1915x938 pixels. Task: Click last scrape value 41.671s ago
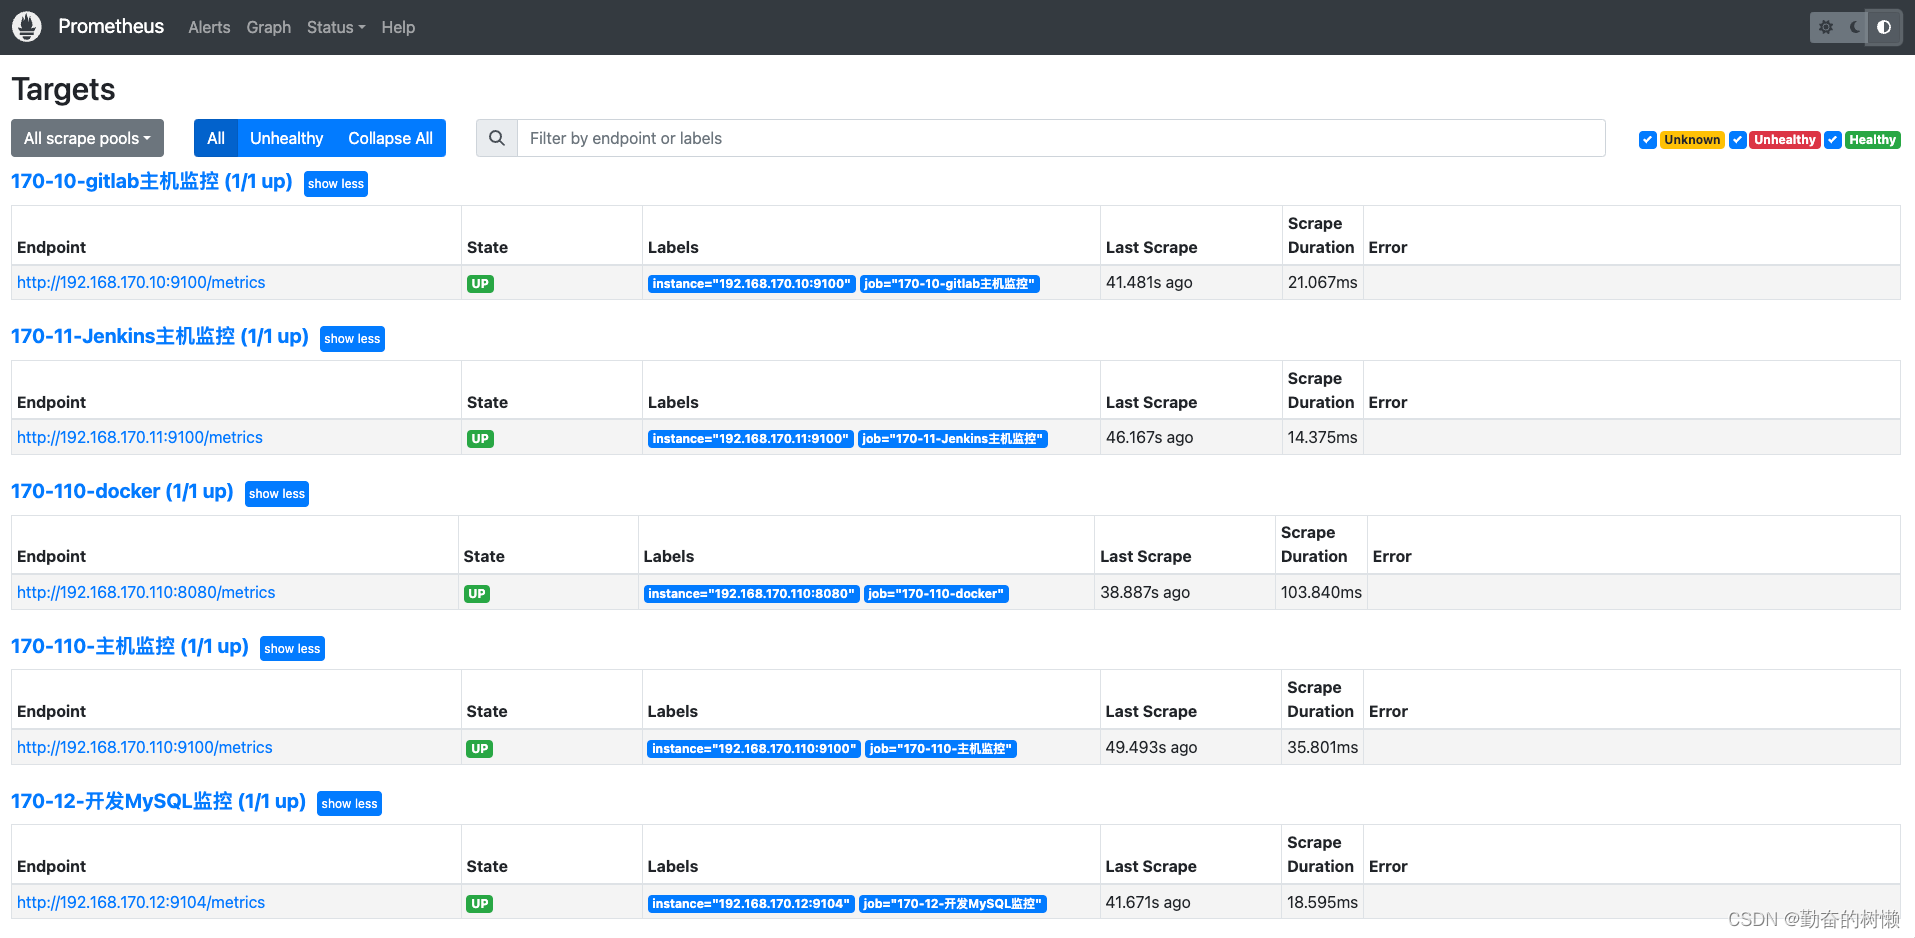click(x=1148, y=902)
